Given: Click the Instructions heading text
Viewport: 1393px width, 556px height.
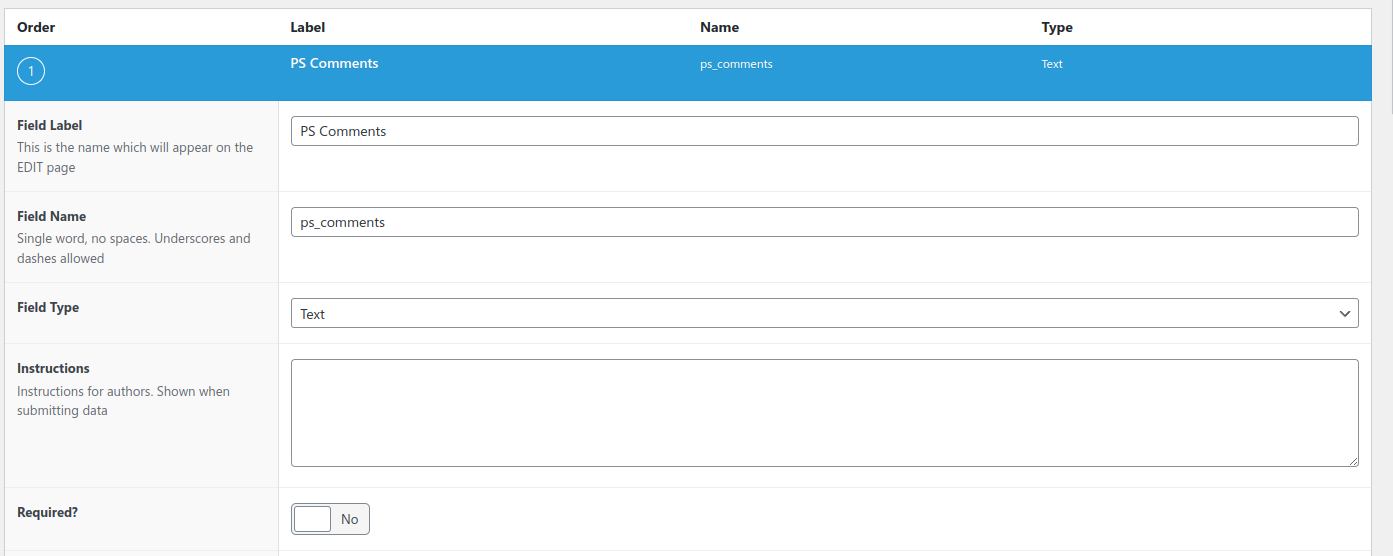Looking at the screenshot, I should pyautogui.click(x=53, y=368).
